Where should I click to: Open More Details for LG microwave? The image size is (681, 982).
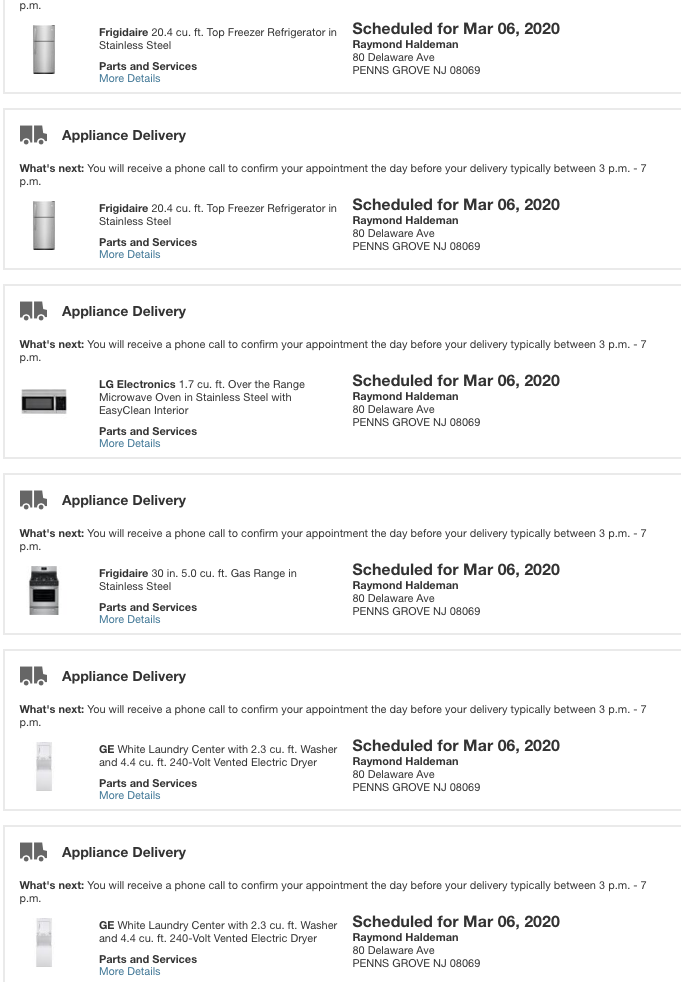point(130,443)
